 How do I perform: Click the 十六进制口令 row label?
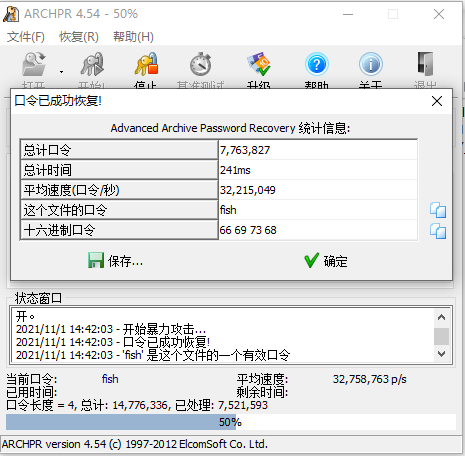tap(119, 230)
